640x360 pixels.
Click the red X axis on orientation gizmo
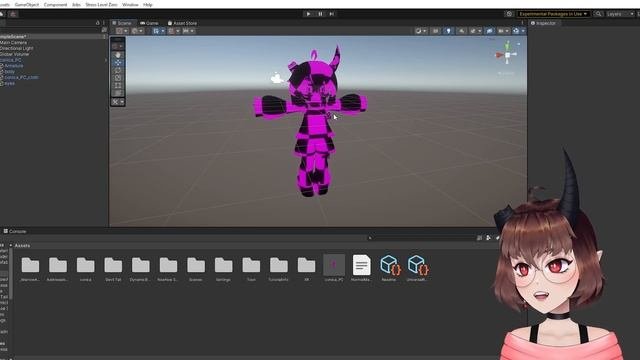pyautogui.click(x=499, y=55)
